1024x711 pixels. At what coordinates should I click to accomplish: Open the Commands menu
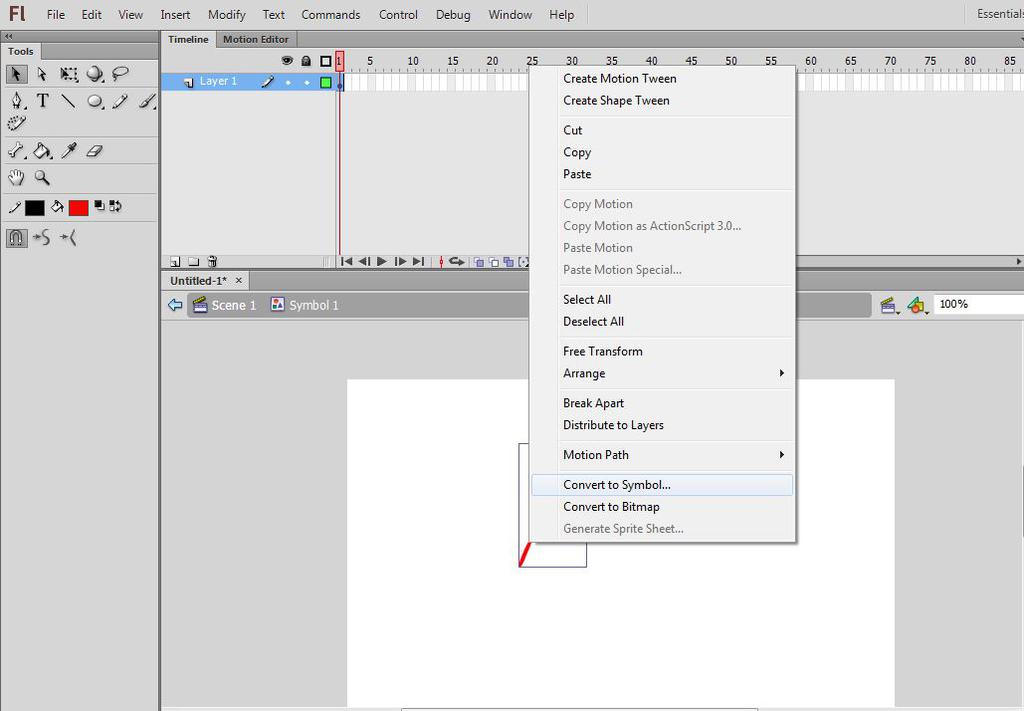pos(330,14)
